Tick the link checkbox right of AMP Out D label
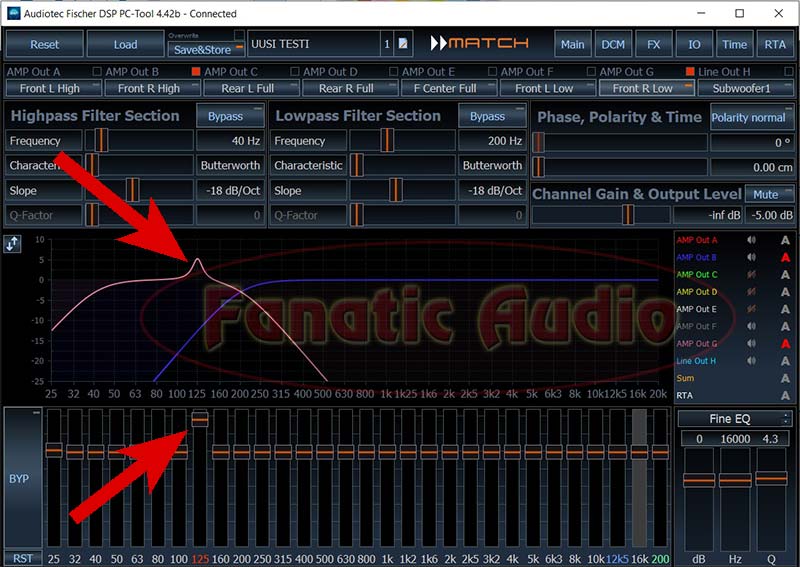This screenshot has height=567, width=800. point(393,71)
